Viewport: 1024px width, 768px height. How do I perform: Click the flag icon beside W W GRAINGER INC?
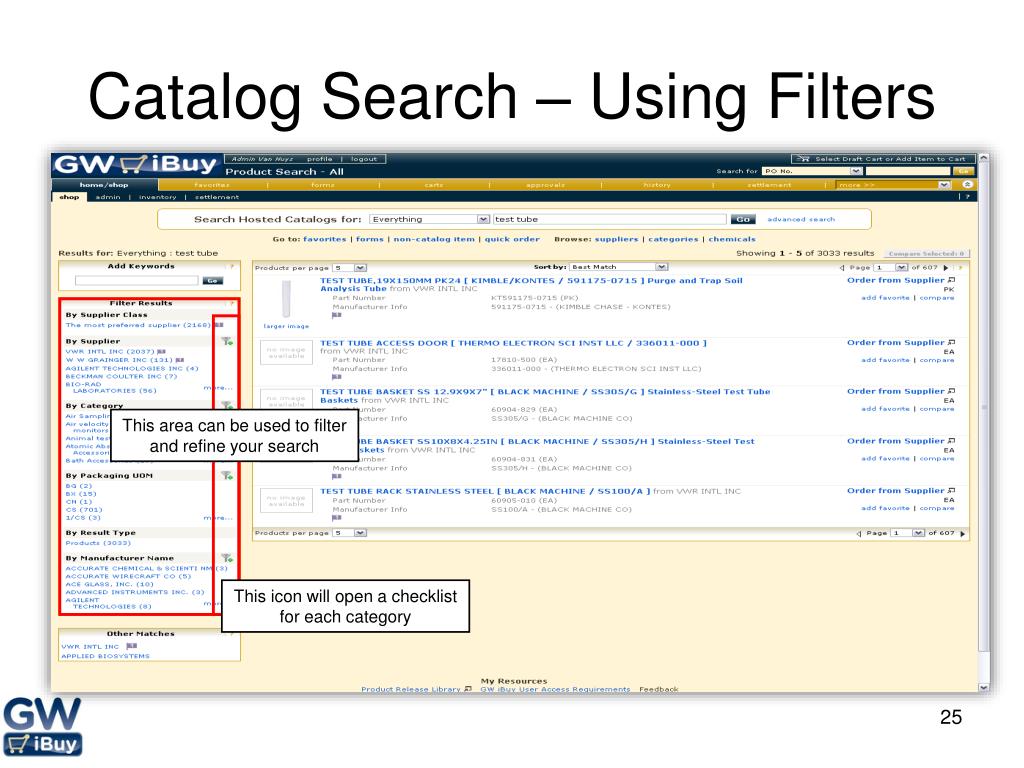pos(180,360)
